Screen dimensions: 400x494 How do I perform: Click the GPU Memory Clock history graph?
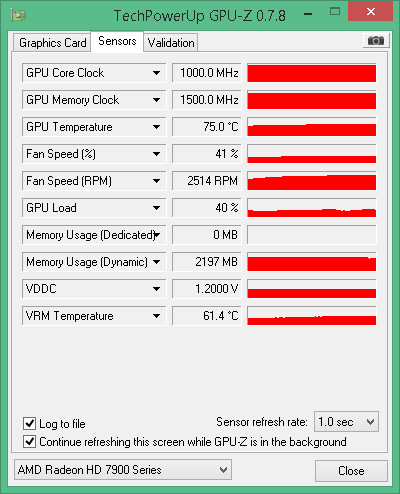coord(312,100)
